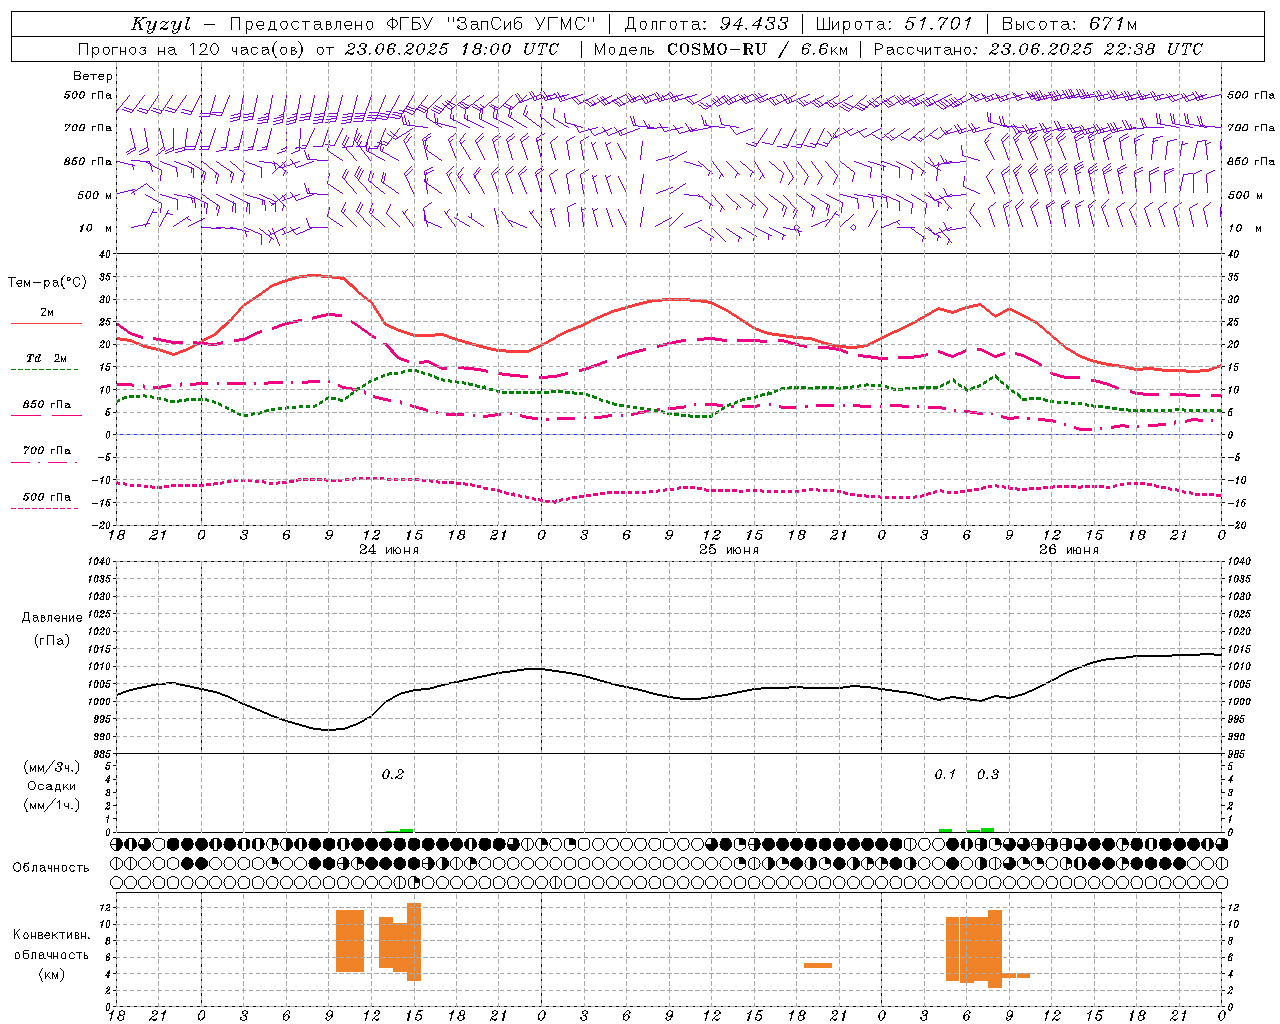Click the "0.1" precipitation value

tap(945, 775)
